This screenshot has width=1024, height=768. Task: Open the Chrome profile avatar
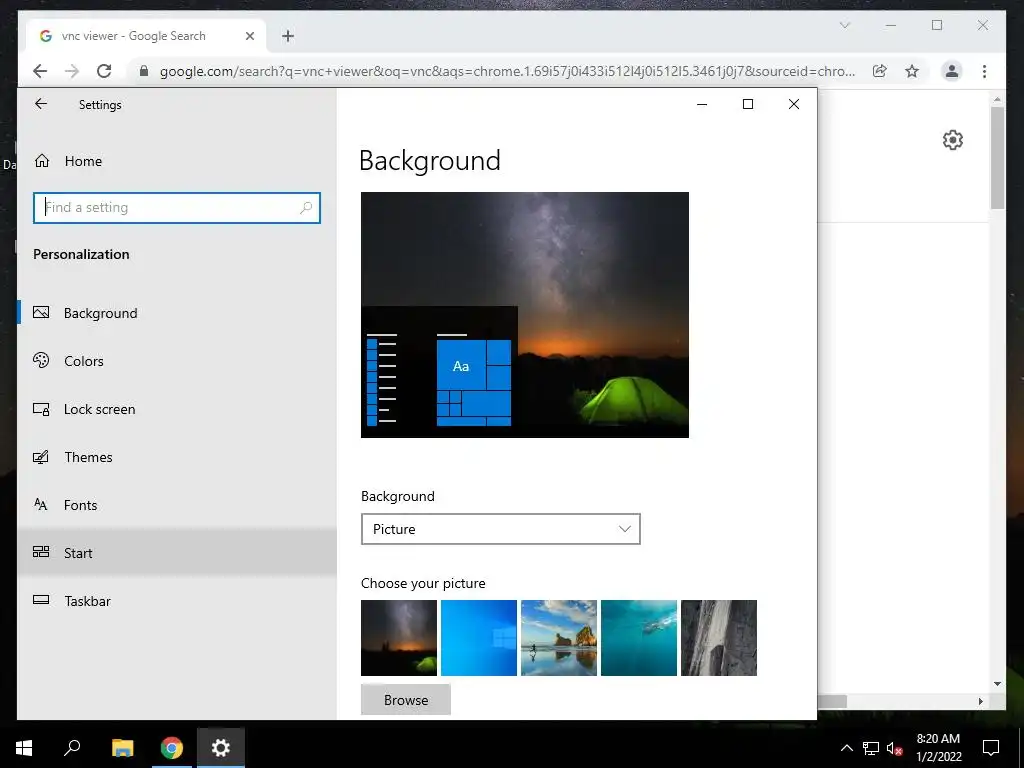click(952, 71)
